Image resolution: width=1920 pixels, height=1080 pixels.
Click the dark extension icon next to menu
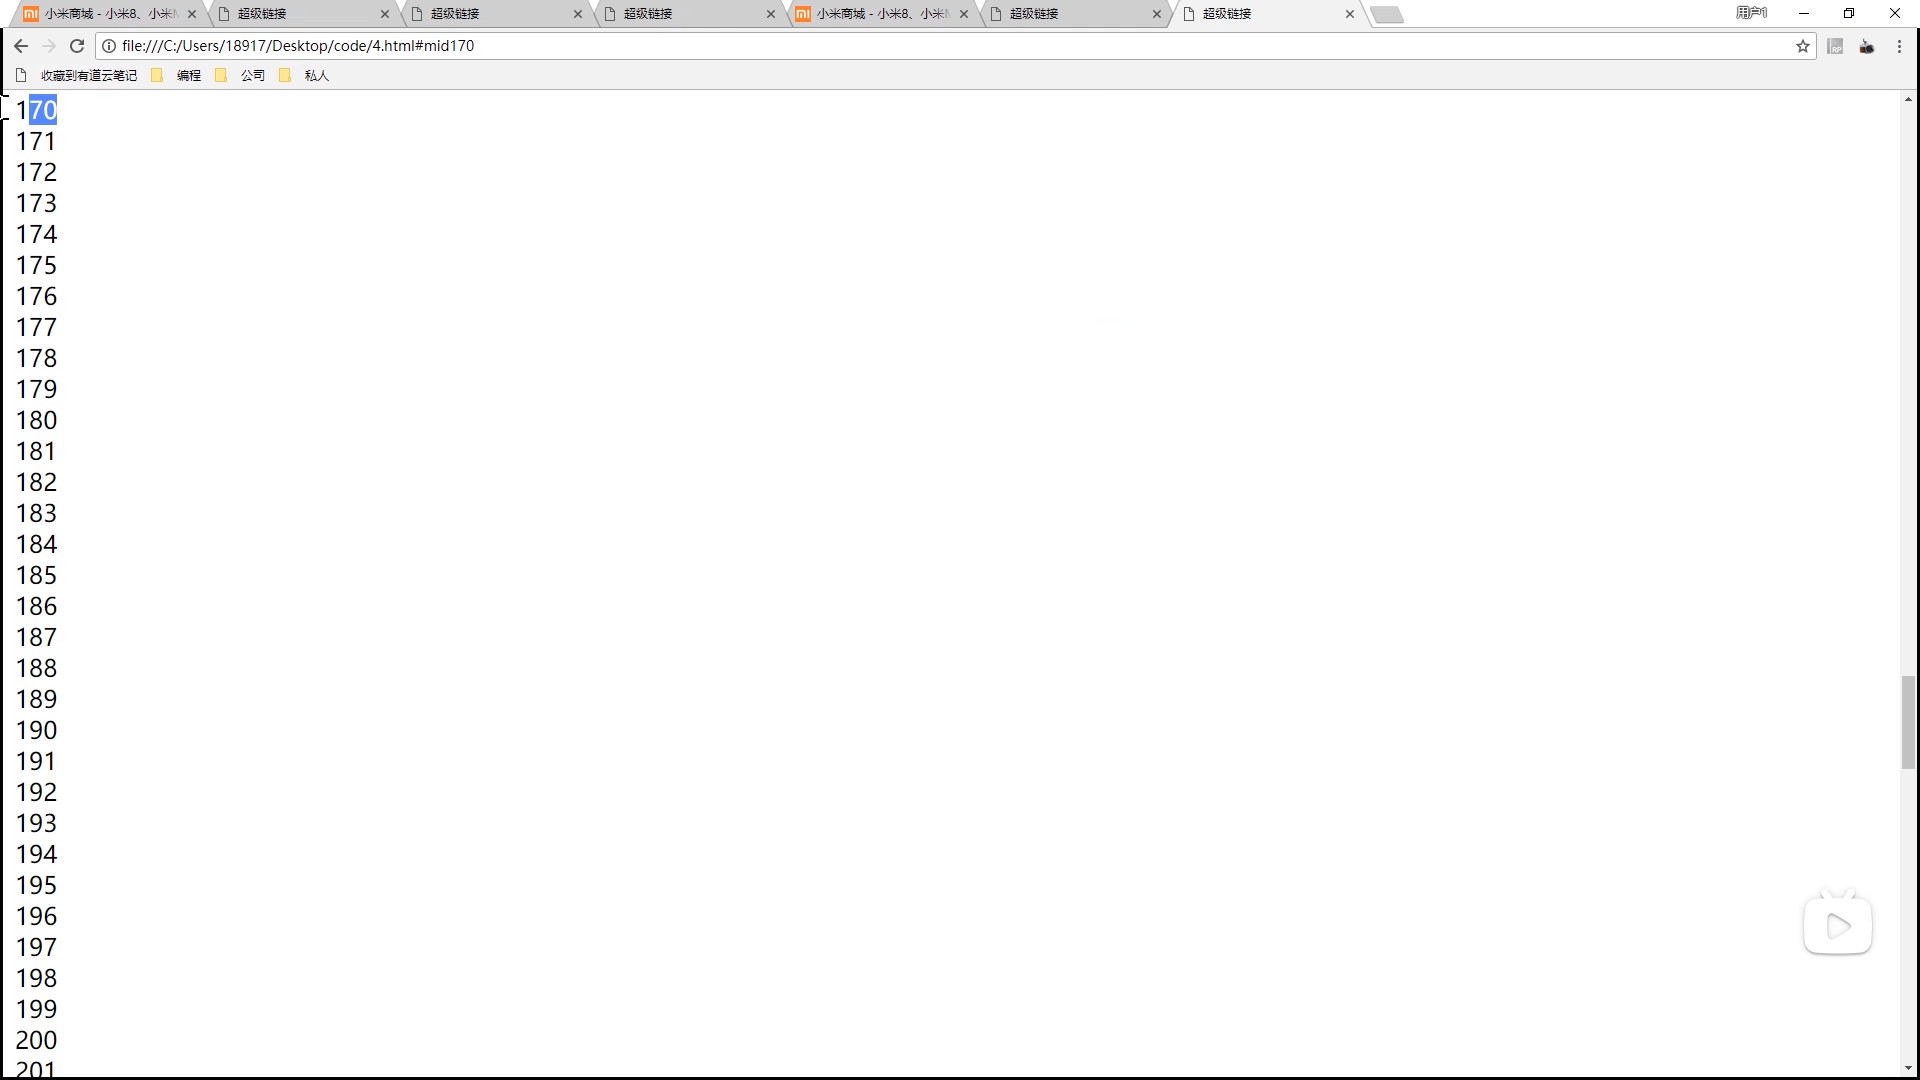1867,46
